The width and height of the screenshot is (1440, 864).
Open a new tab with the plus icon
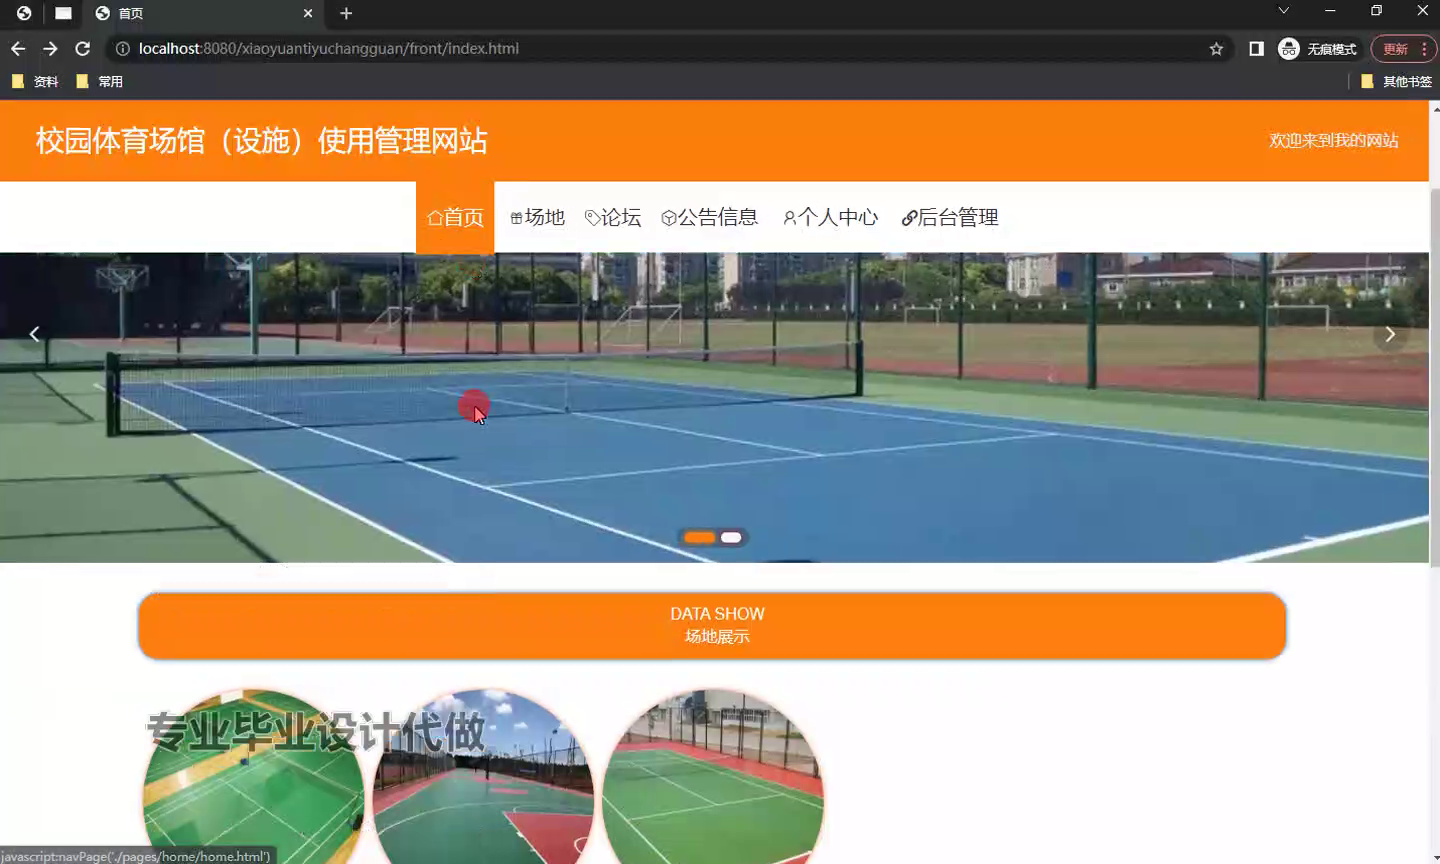346,13
